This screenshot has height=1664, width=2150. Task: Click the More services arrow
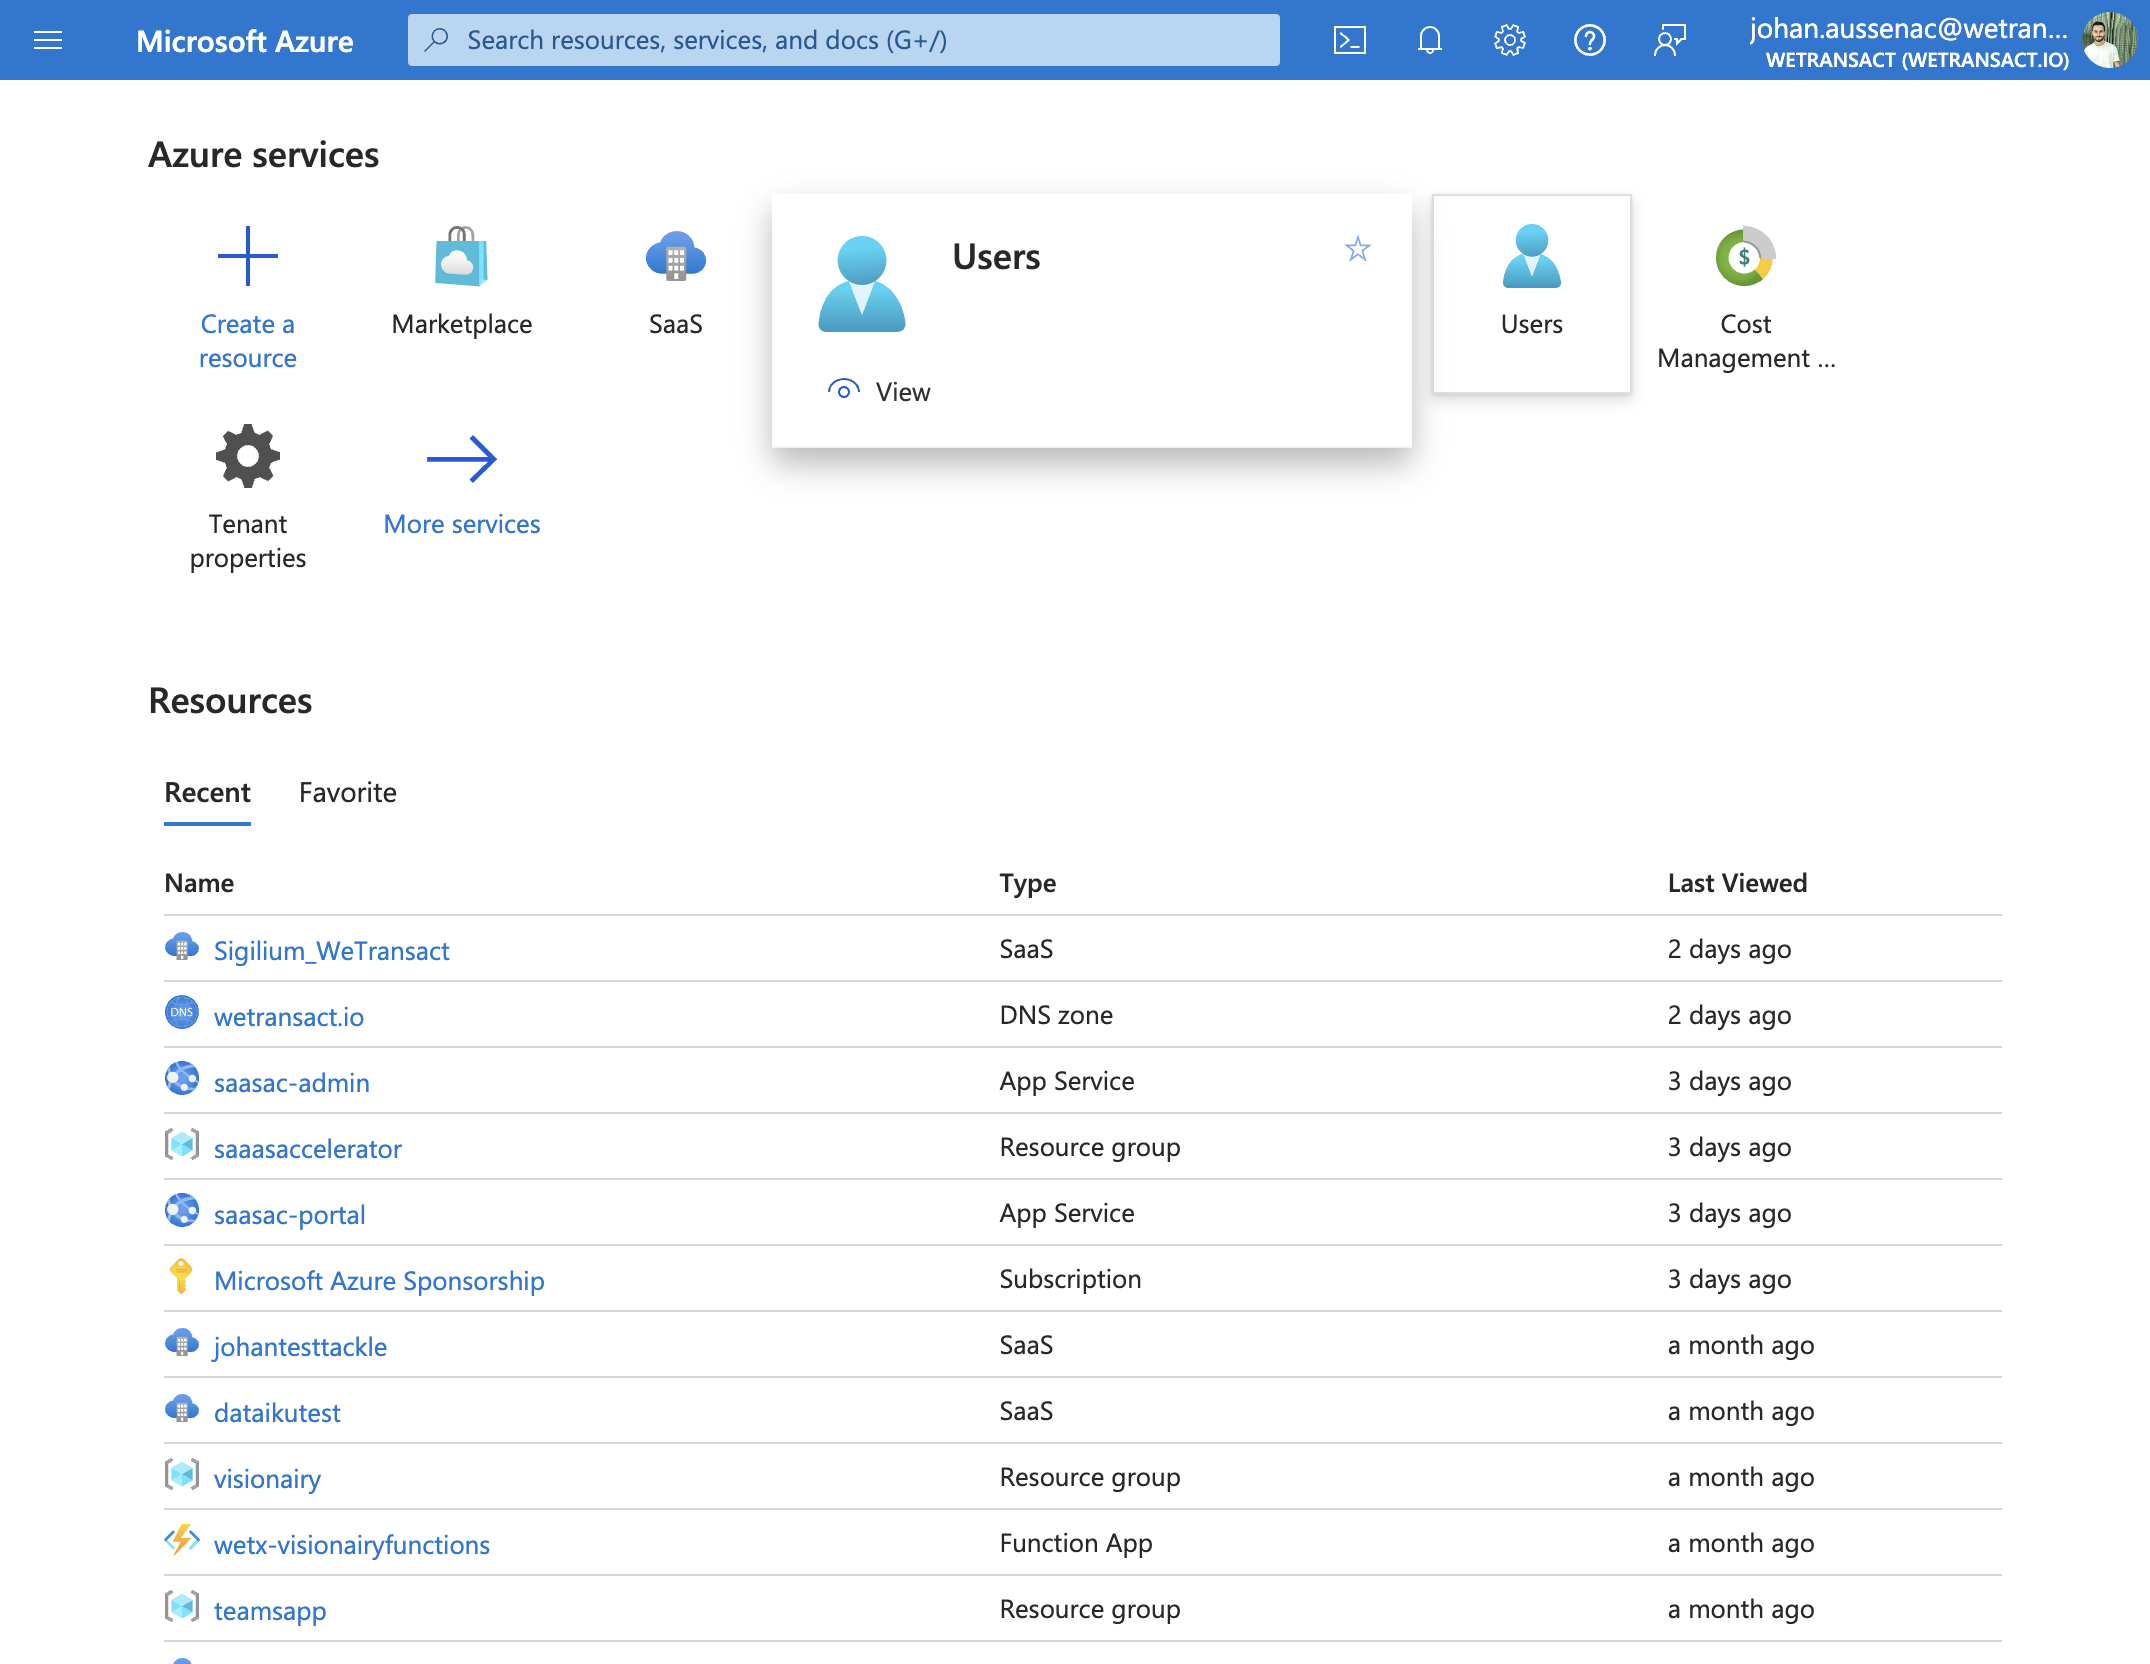[x=461, y=459]
